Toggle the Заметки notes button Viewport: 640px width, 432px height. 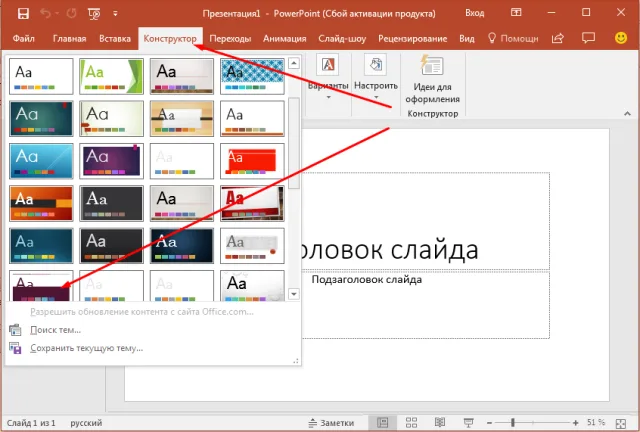coord(331,423)
